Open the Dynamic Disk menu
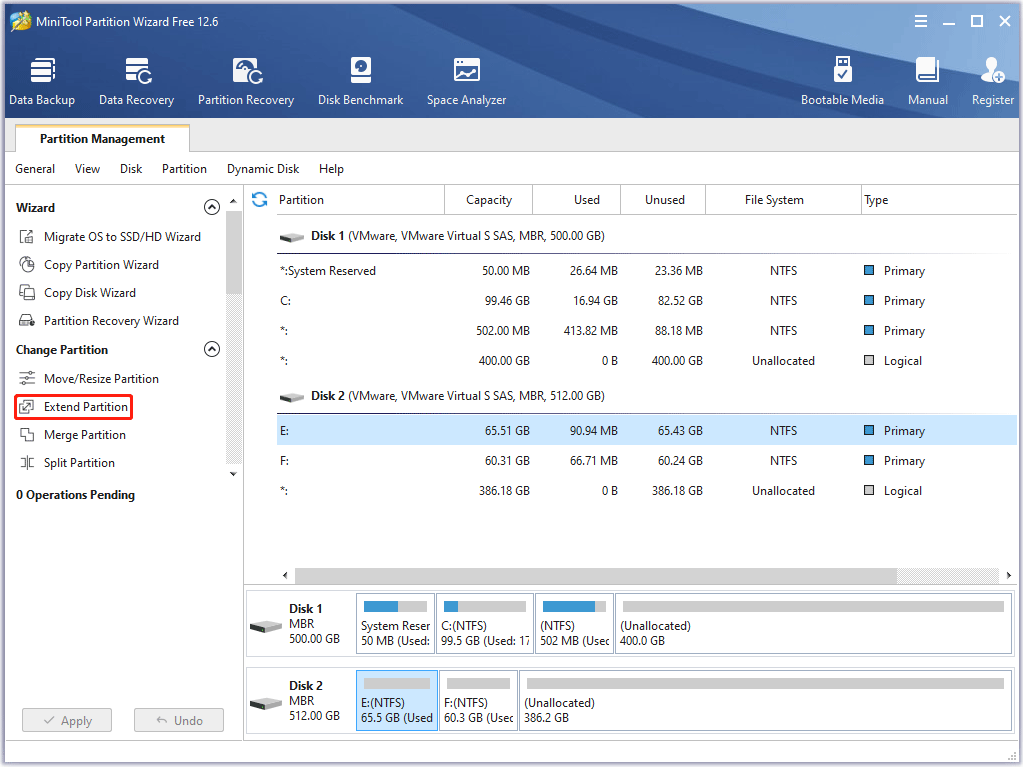The height and width of the screenshot is (767, 1023). [x=262, y=169]
